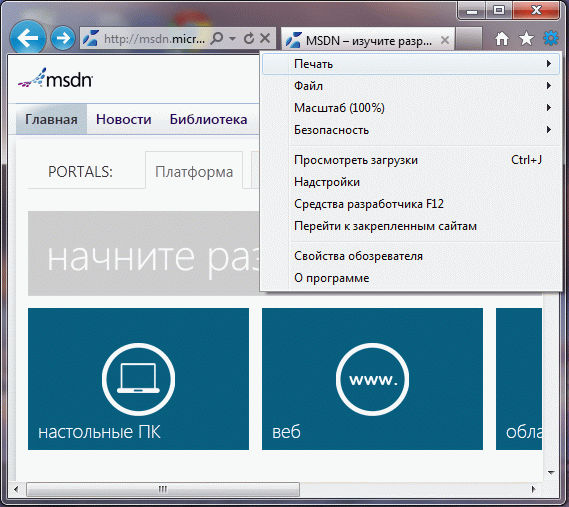The image size is (569, 507).
Task: Click the настольные ПК tile
Action: pyautogui.click(x=138, y=379)
